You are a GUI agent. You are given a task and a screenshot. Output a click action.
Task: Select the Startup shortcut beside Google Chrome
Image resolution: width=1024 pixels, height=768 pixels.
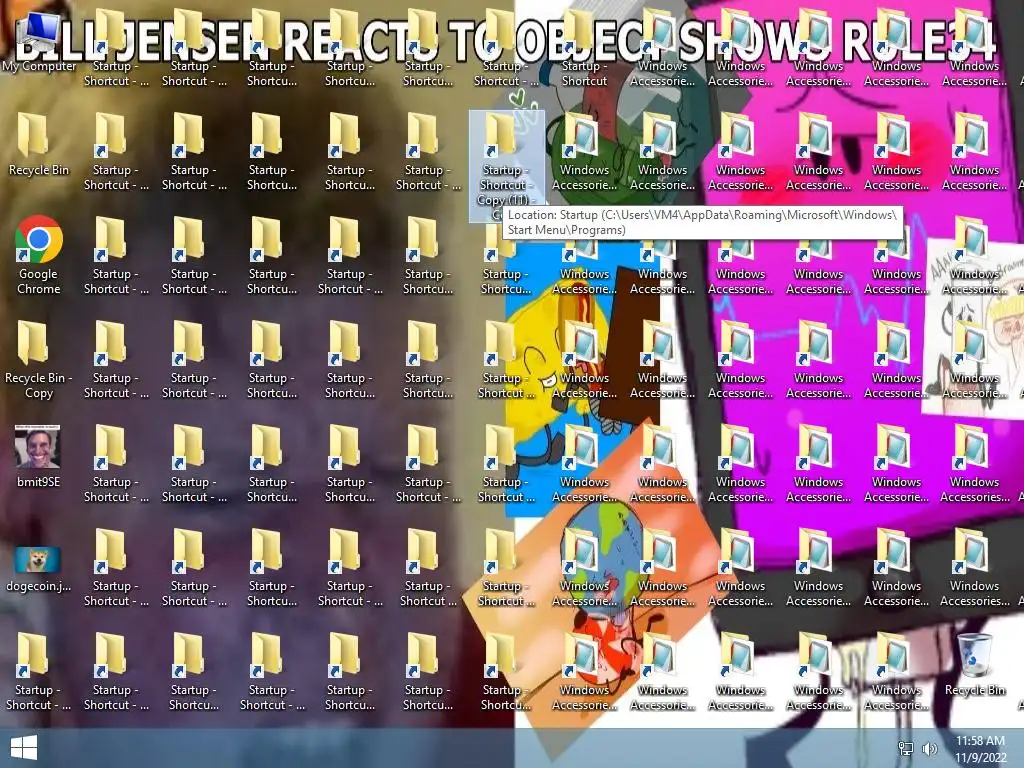click(x=116, y=255)
